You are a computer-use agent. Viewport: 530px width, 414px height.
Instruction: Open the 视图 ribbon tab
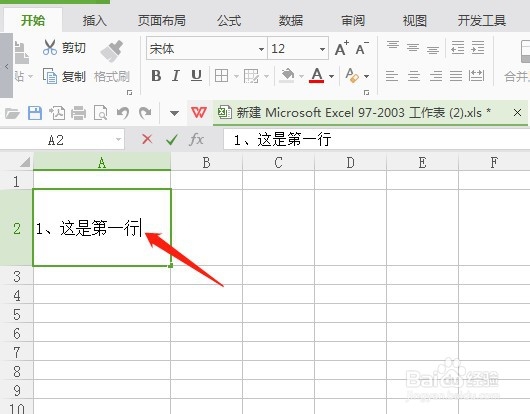(414, 21)
